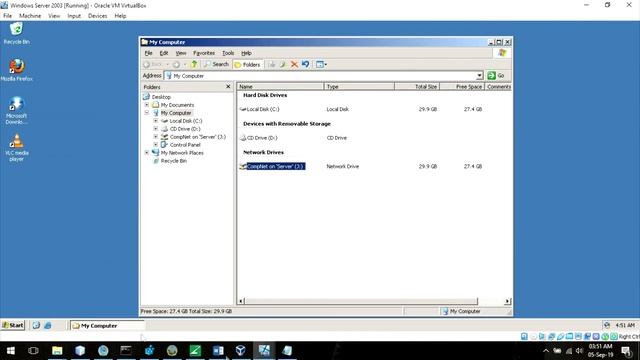640x360 pixels.
Task: Click inside the Address field
Action: [320, 76]
